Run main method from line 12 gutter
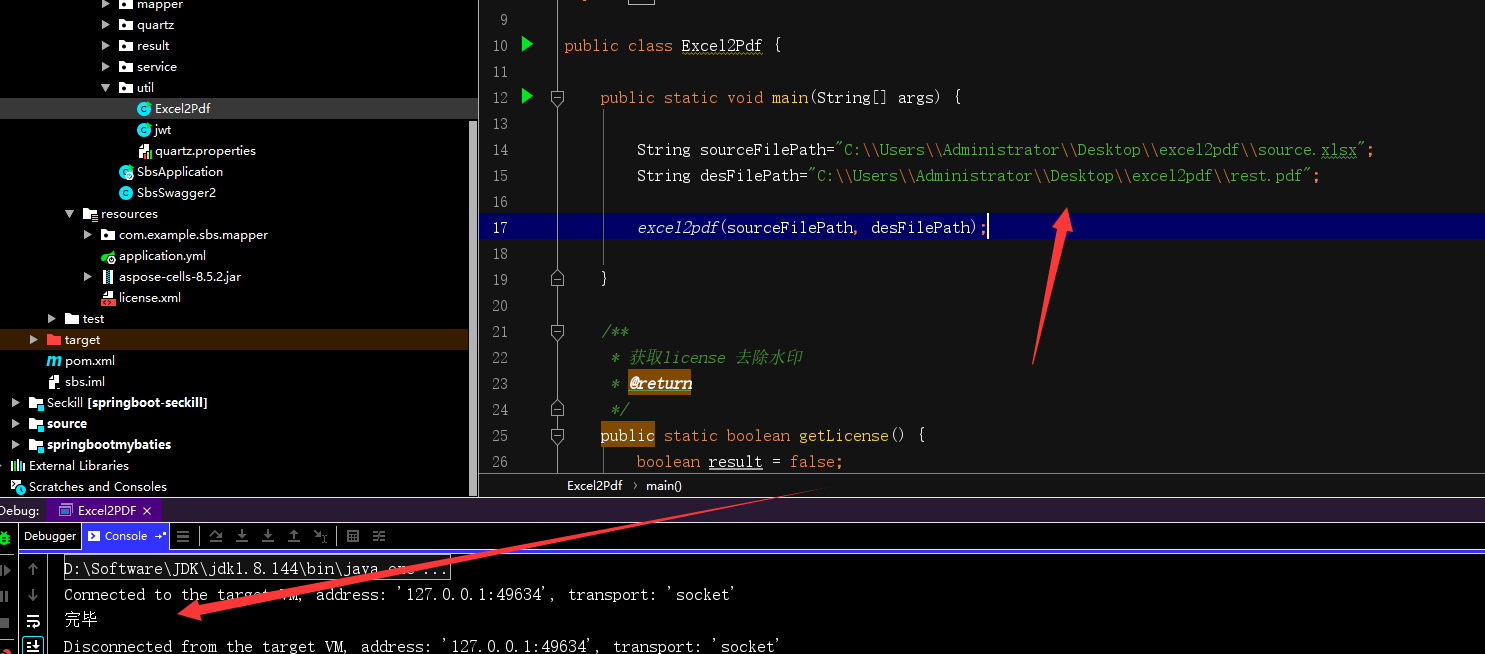Viewport: 1485px width, 654px height. [527, 96]
